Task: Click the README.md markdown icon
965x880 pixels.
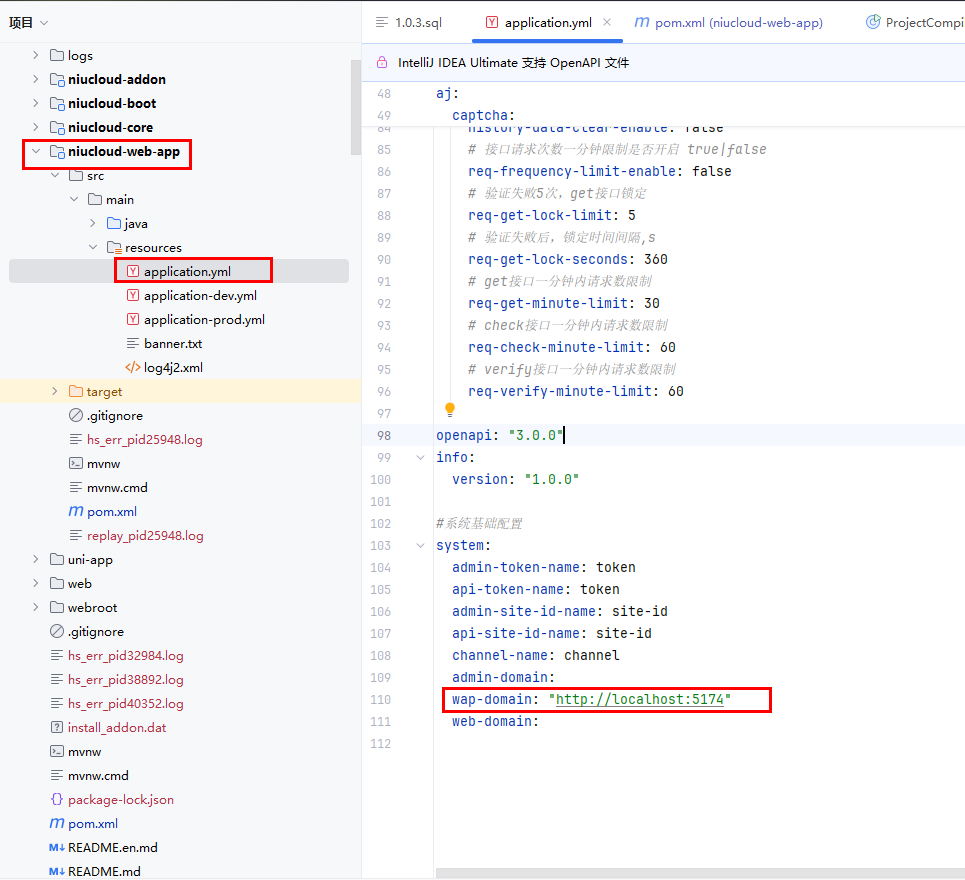Action: (x=57, y=872)
